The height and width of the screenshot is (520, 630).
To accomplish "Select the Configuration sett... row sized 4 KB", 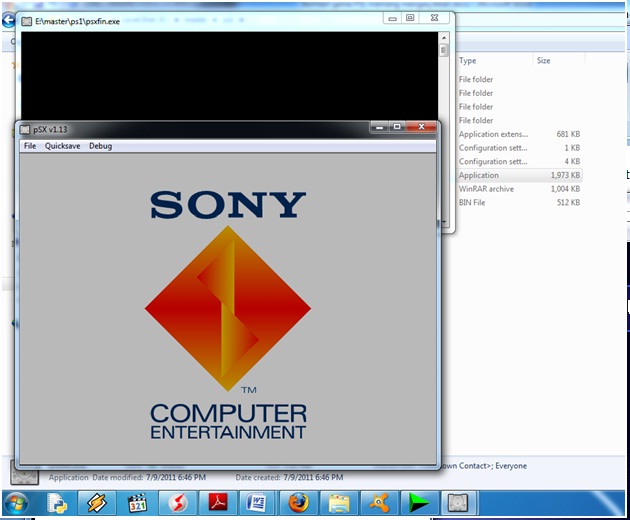I will point(519,162).
